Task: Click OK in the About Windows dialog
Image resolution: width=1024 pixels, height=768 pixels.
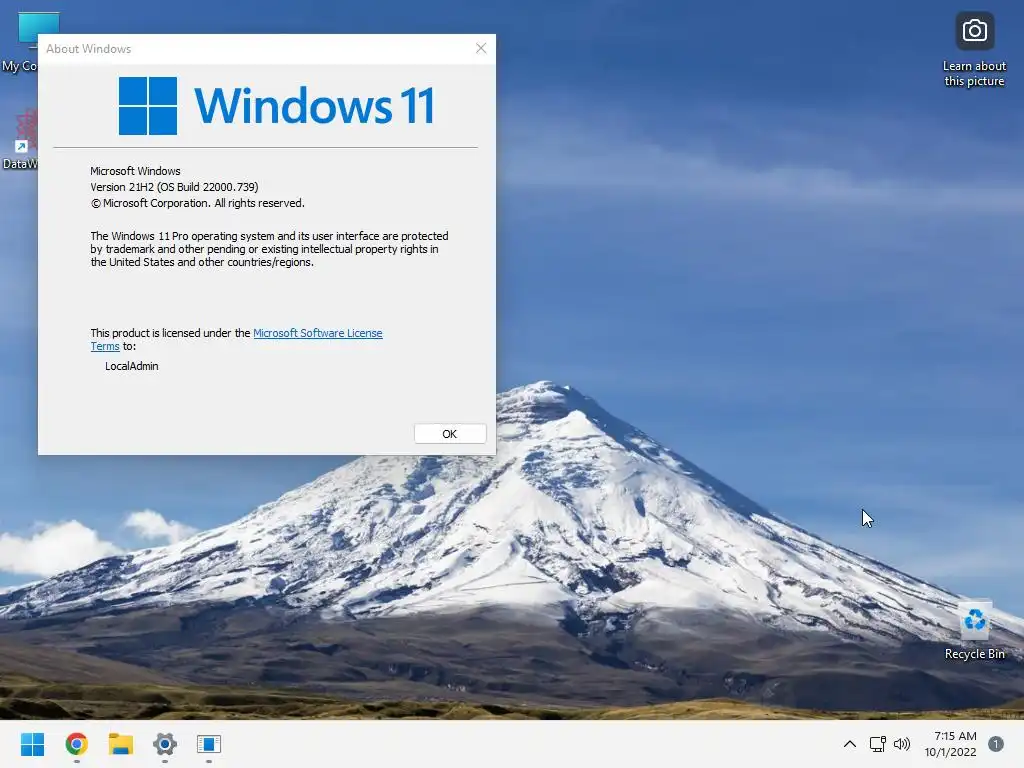Action: point(450,434)
